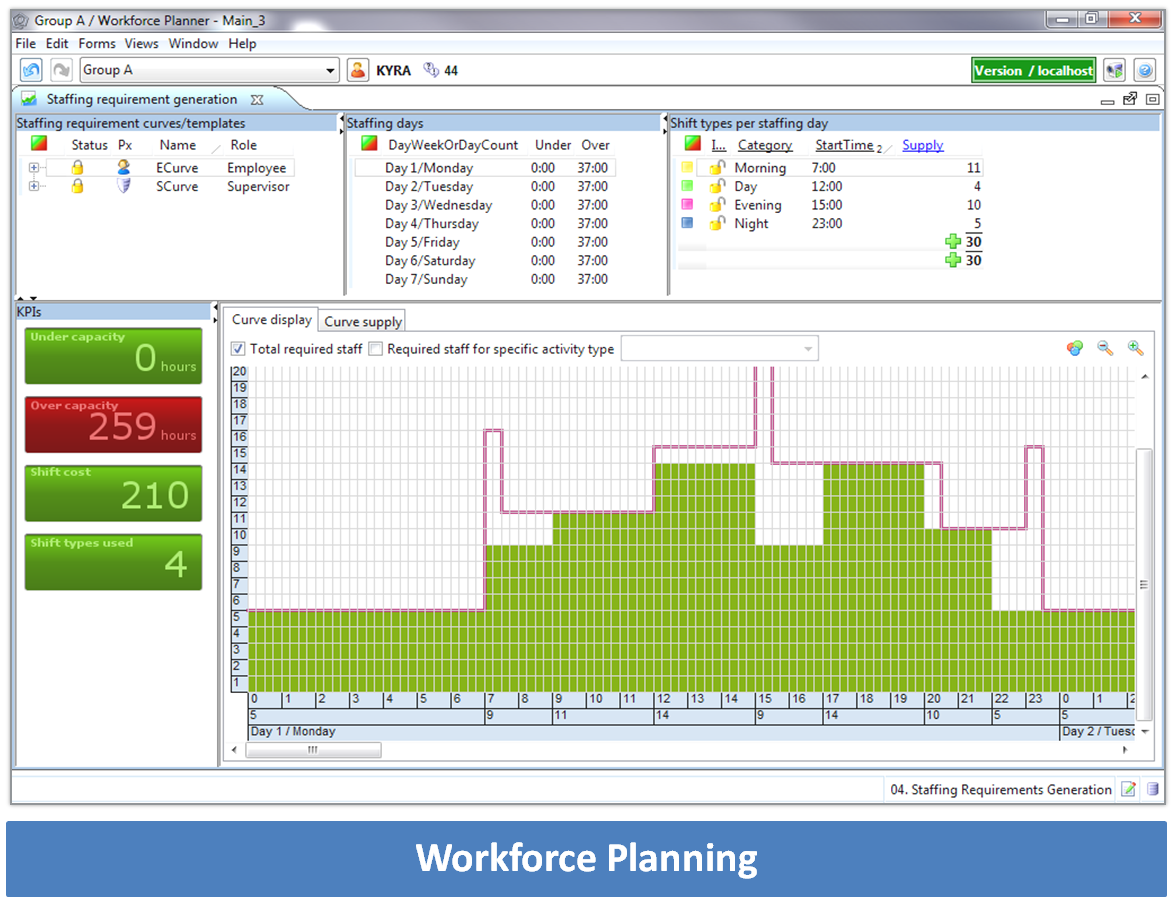Click the Name column header
Screen dimensions: 1172x904
[x=177, y=145]
